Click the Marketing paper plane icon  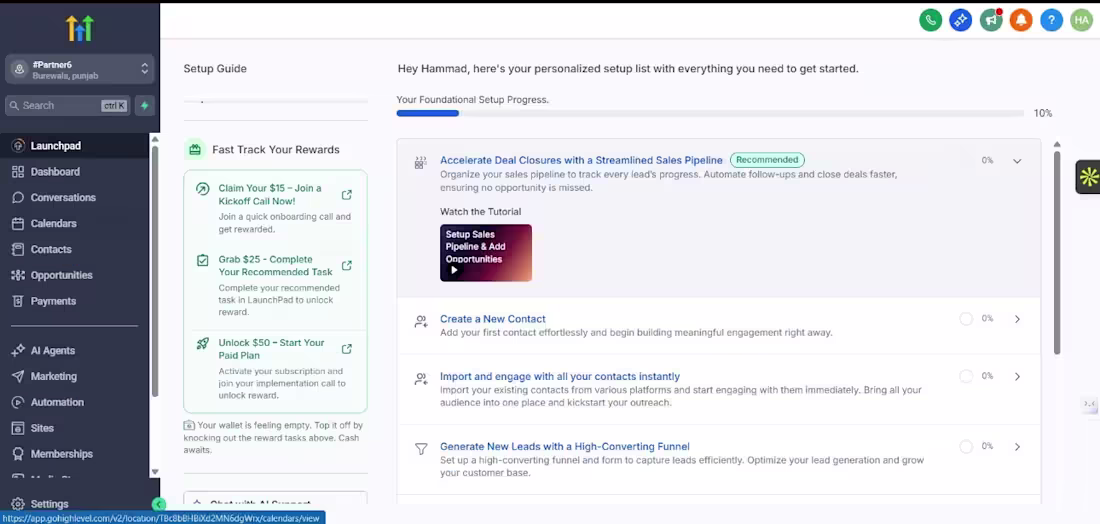tap(18, 377)
